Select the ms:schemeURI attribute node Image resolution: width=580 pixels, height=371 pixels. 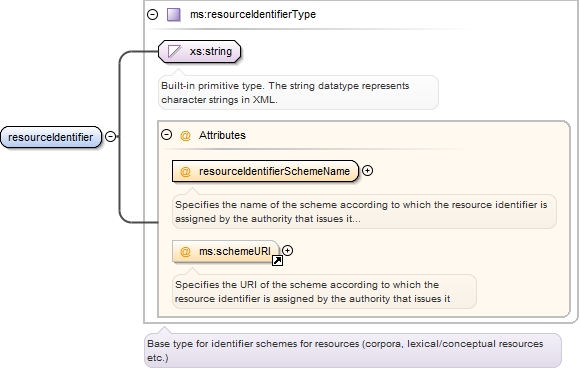tap(226, 252)
